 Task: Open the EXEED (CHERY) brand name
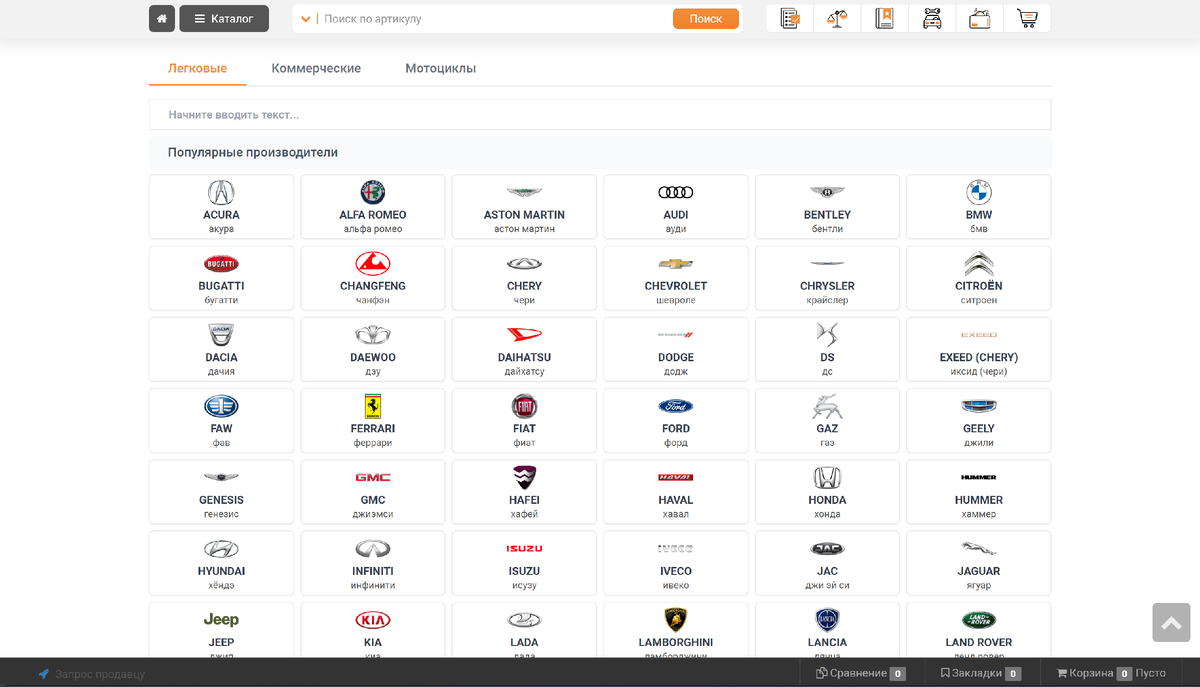click(x=979, y=357)
